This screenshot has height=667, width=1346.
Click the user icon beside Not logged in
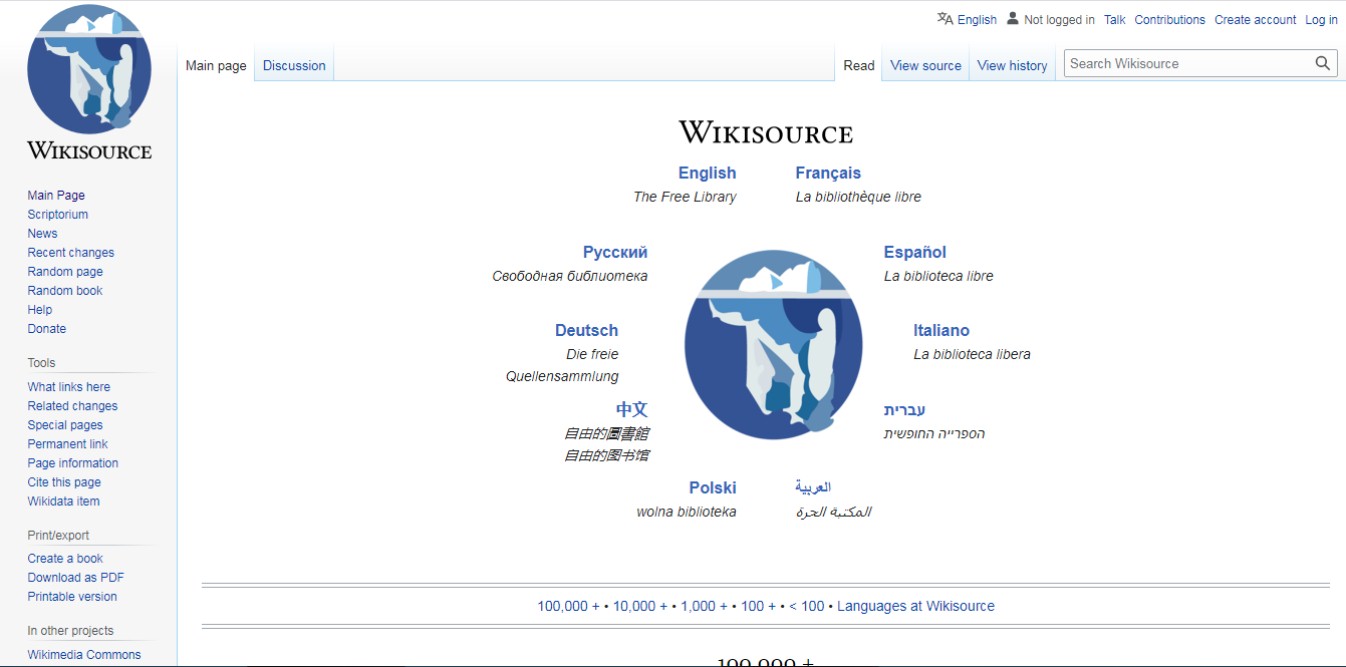1012,19
